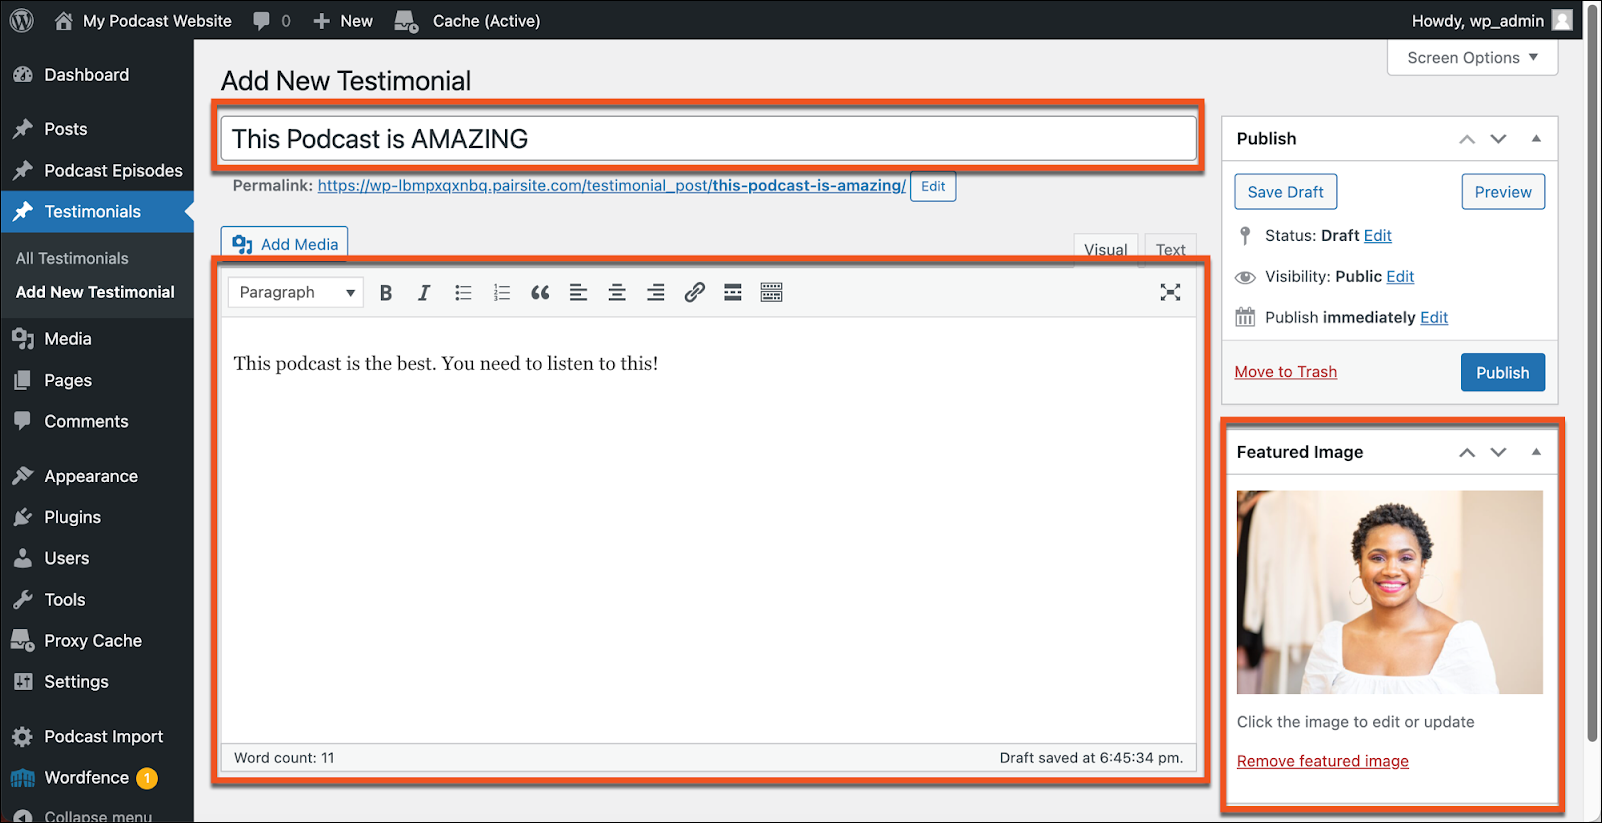The height and width of the screenshot is (823, 1602).
Task: Collapse the Featured Image panel
Action: 1536,452
